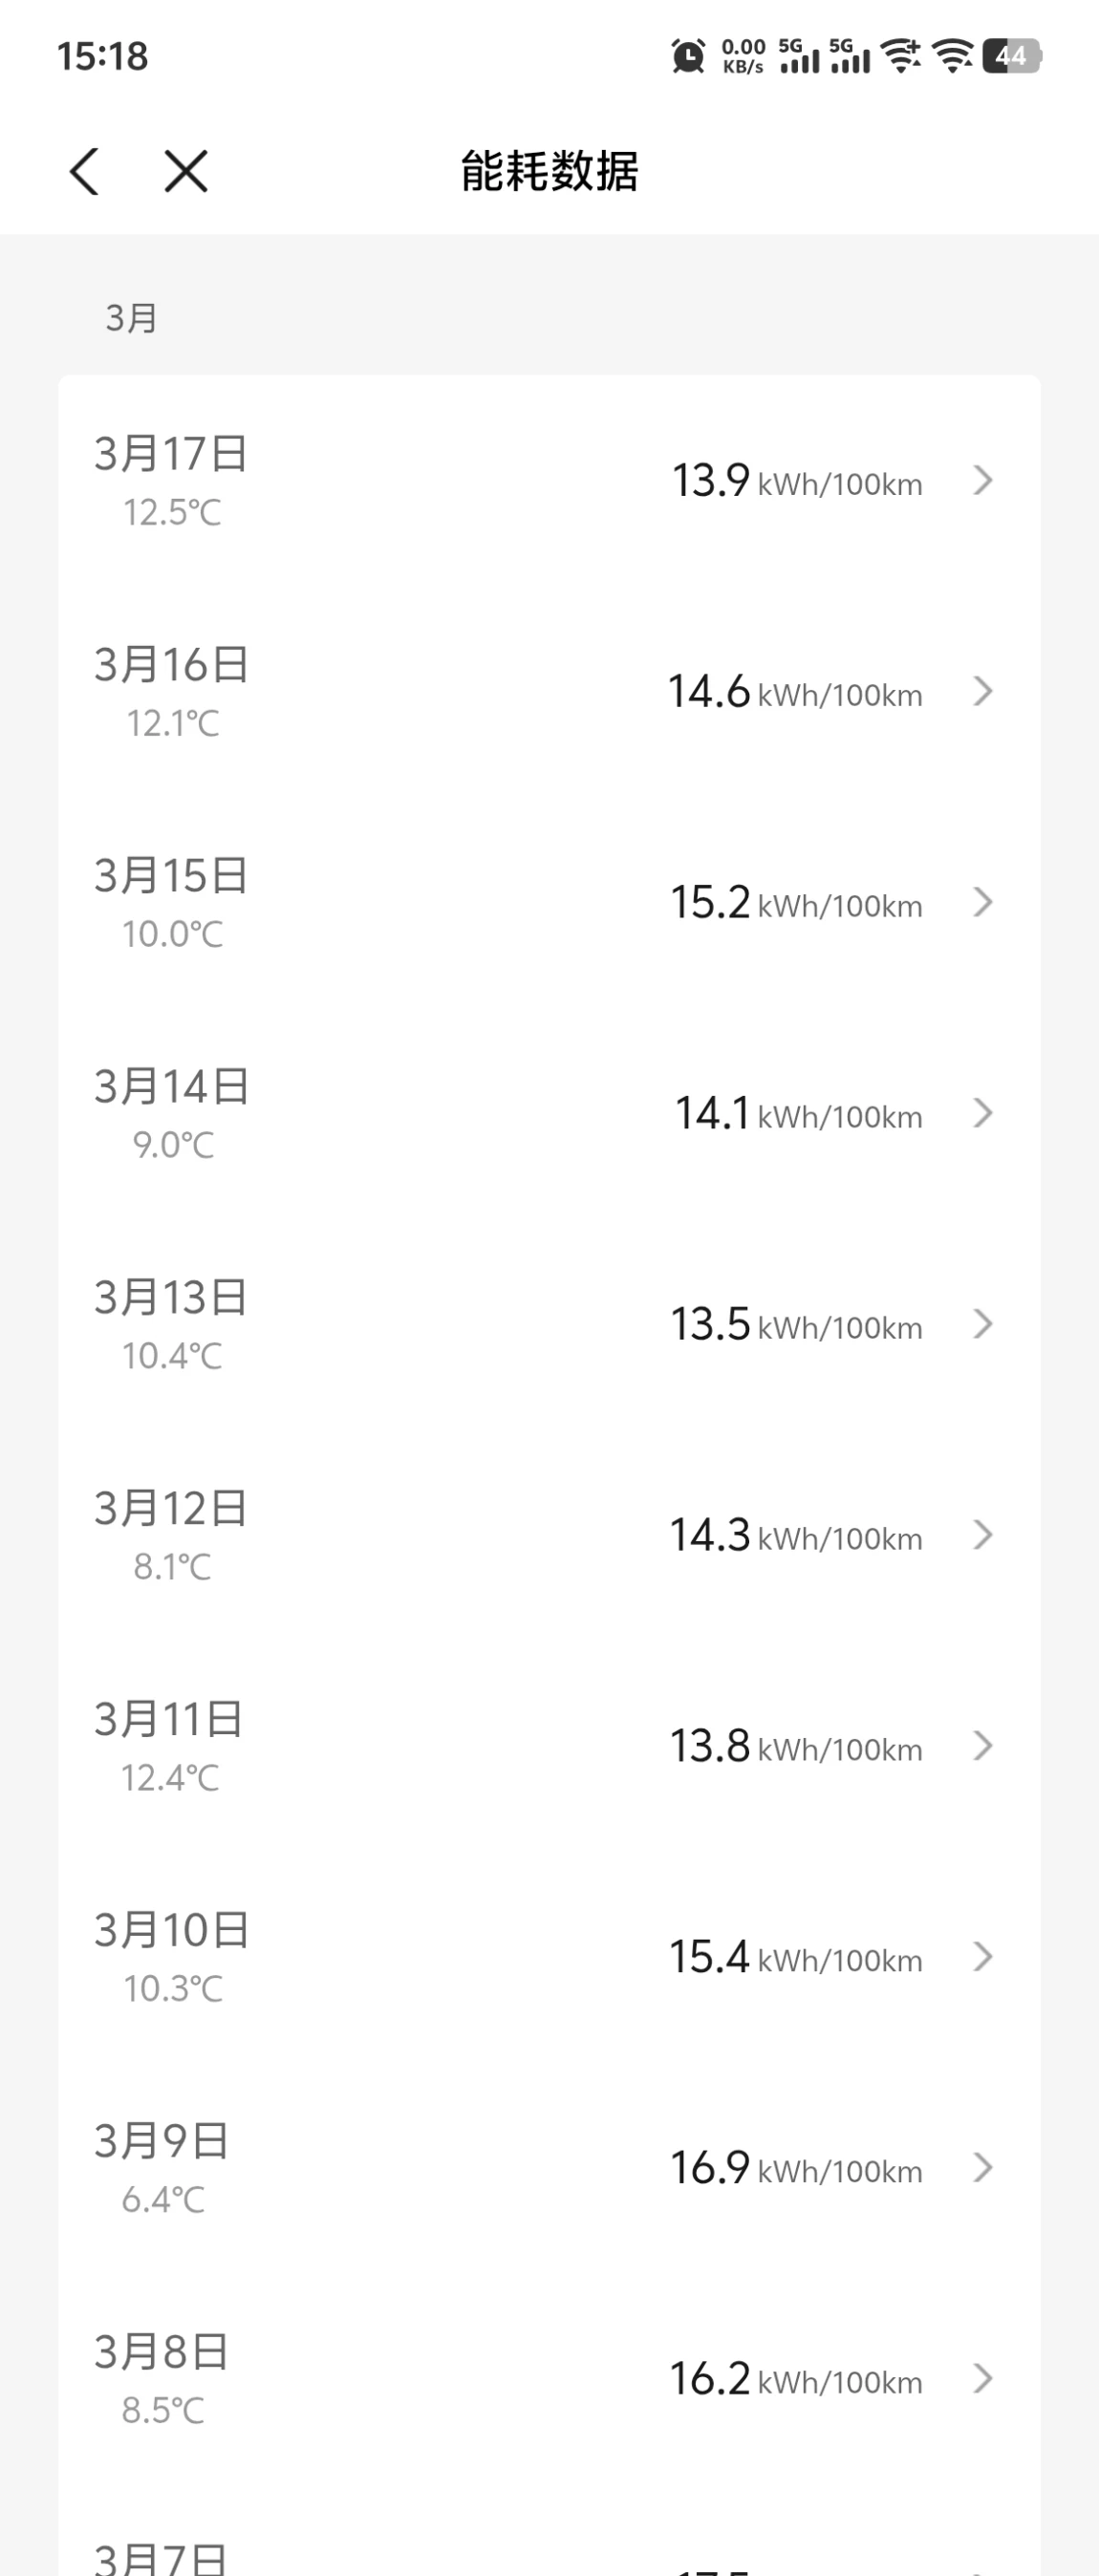This screenshot has width=1099, height=2576.
Task: Tap the back arrow icon
Action: point(85,171)
